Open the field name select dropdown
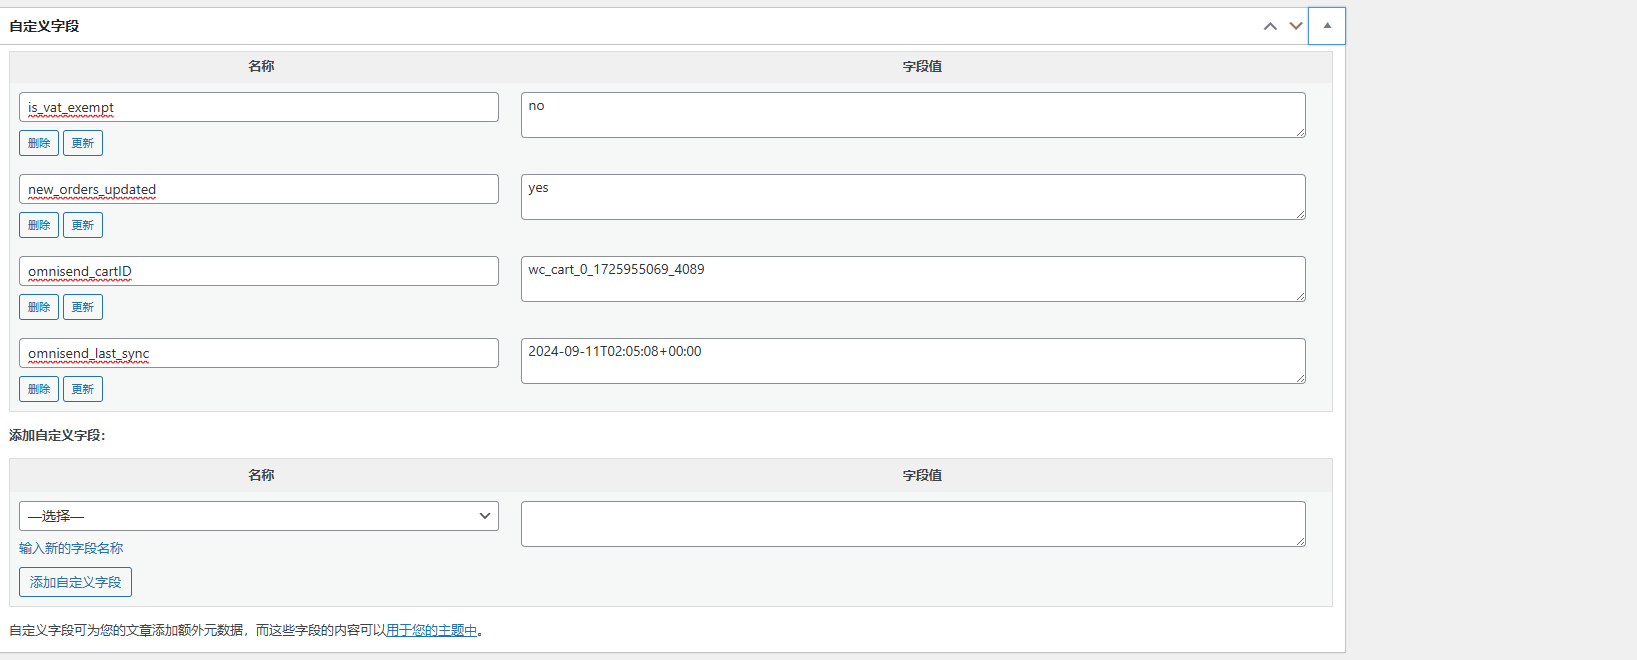The image size is (1637, 660). click(259, 516)
